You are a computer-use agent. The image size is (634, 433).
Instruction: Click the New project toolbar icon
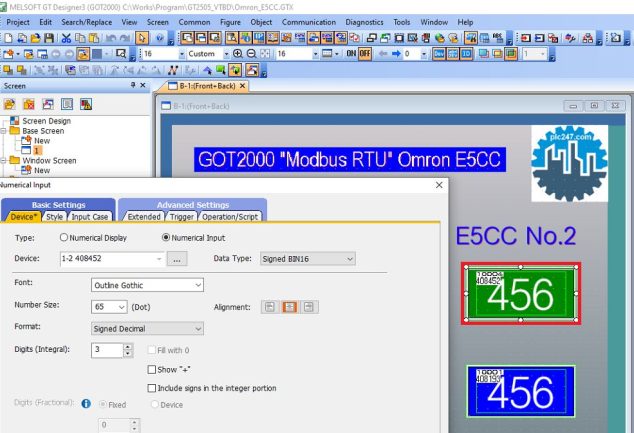click(x=8, y=38)
